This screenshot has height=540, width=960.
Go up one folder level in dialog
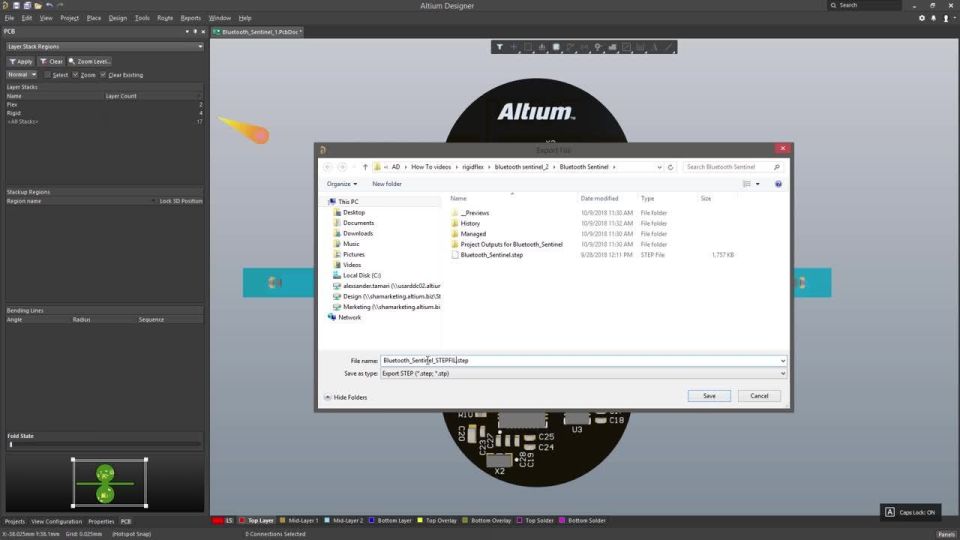(x=365, y=167)
